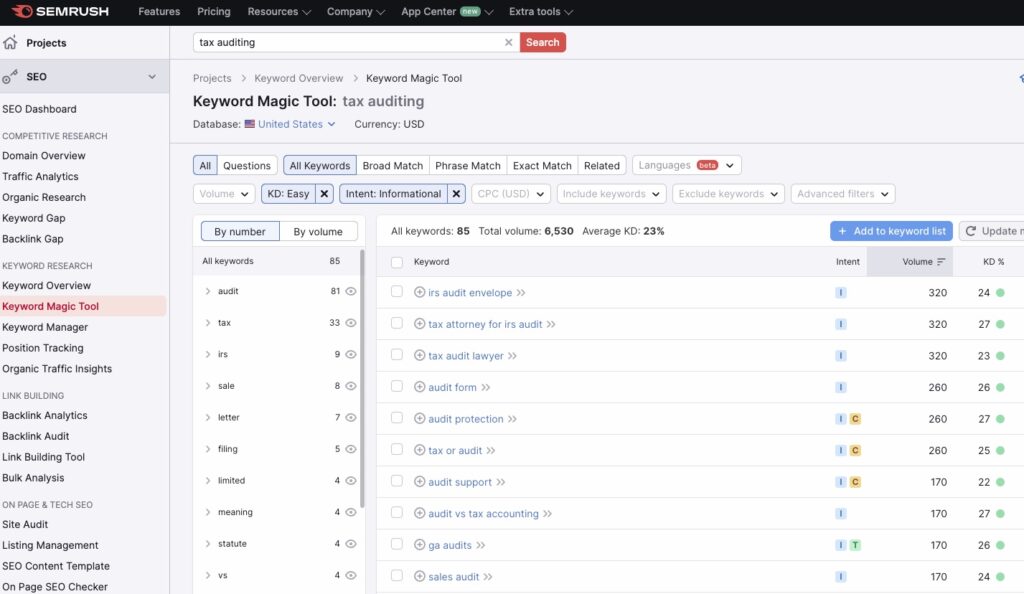Click the Volume column sort icon
The width and height of the screenshot is (1024, 594).
[x=941, y=262]
